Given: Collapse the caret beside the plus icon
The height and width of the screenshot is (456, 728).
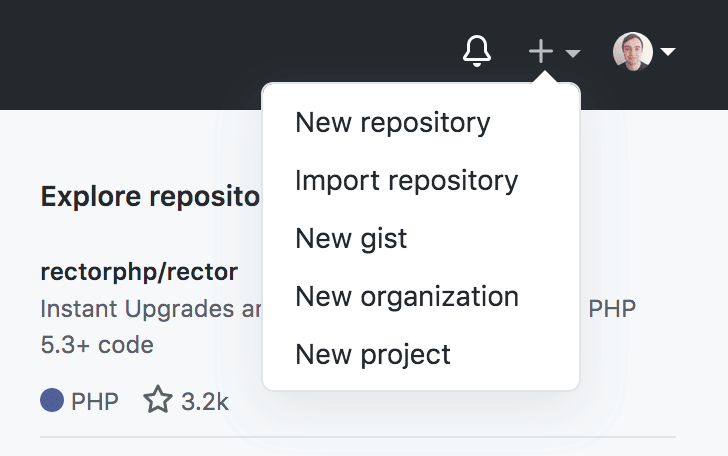Looking at the screenshot, I should pyautogui.click(x=573, y=53).
